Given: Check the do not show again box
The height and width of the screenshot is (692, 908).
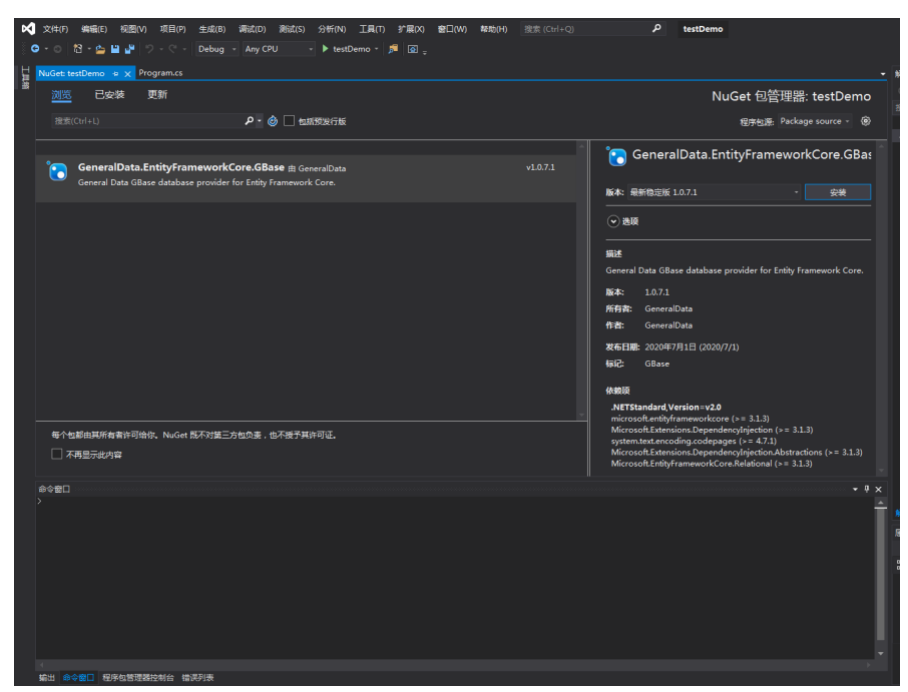Looking at the screenshot, I should point(56,454).
